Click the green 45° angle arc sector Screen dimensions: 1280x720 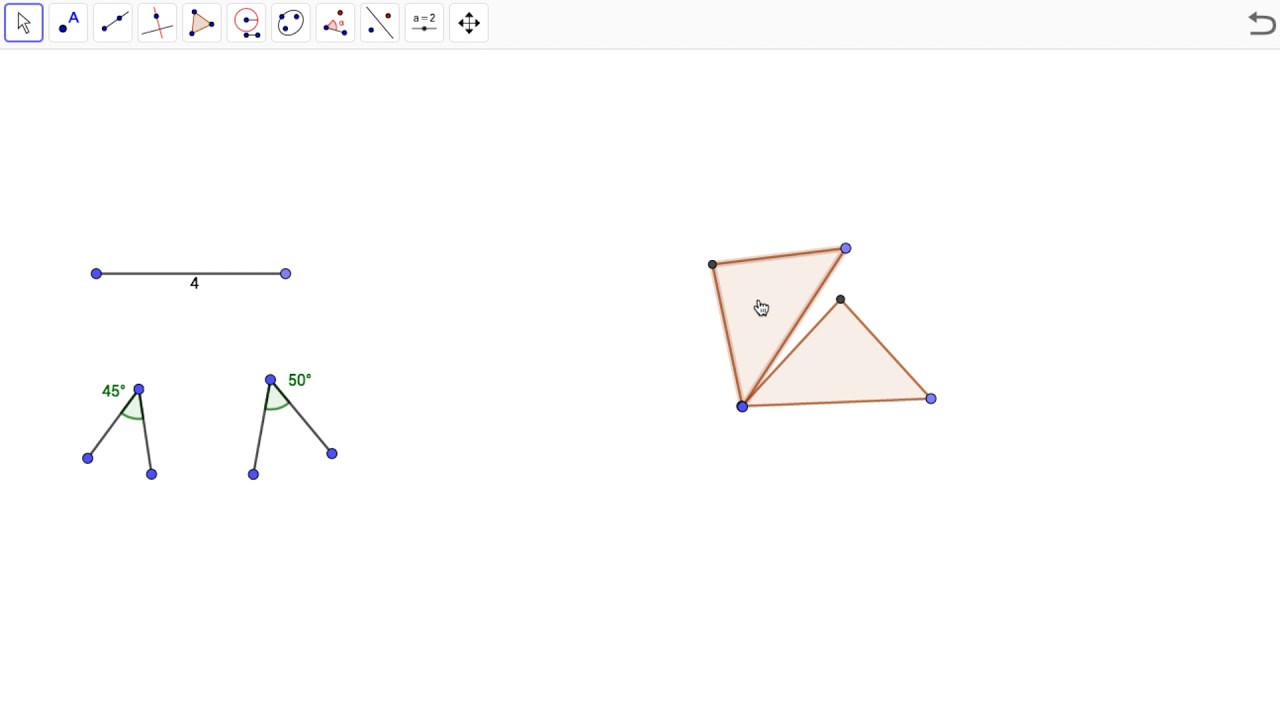tap(133, 407)
